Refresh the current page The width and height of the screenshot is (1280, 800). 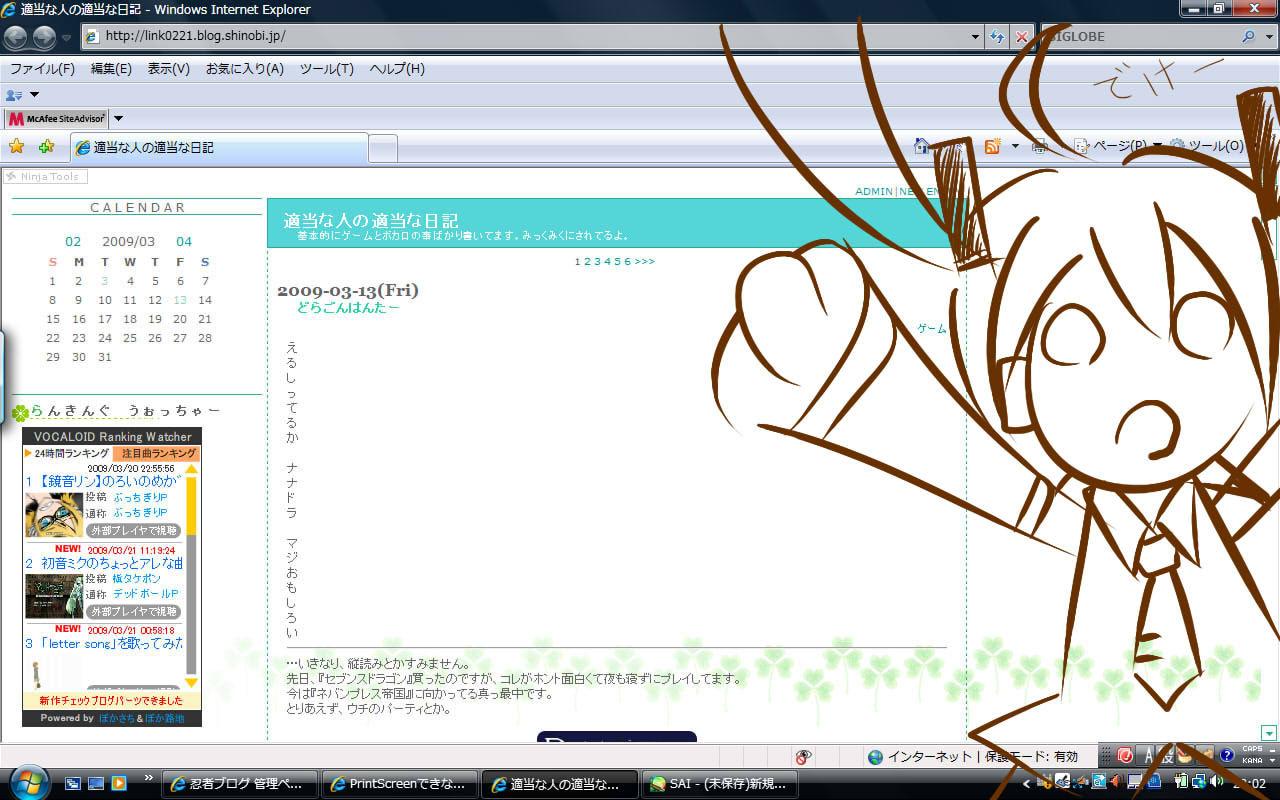click(x=997, y=36)
